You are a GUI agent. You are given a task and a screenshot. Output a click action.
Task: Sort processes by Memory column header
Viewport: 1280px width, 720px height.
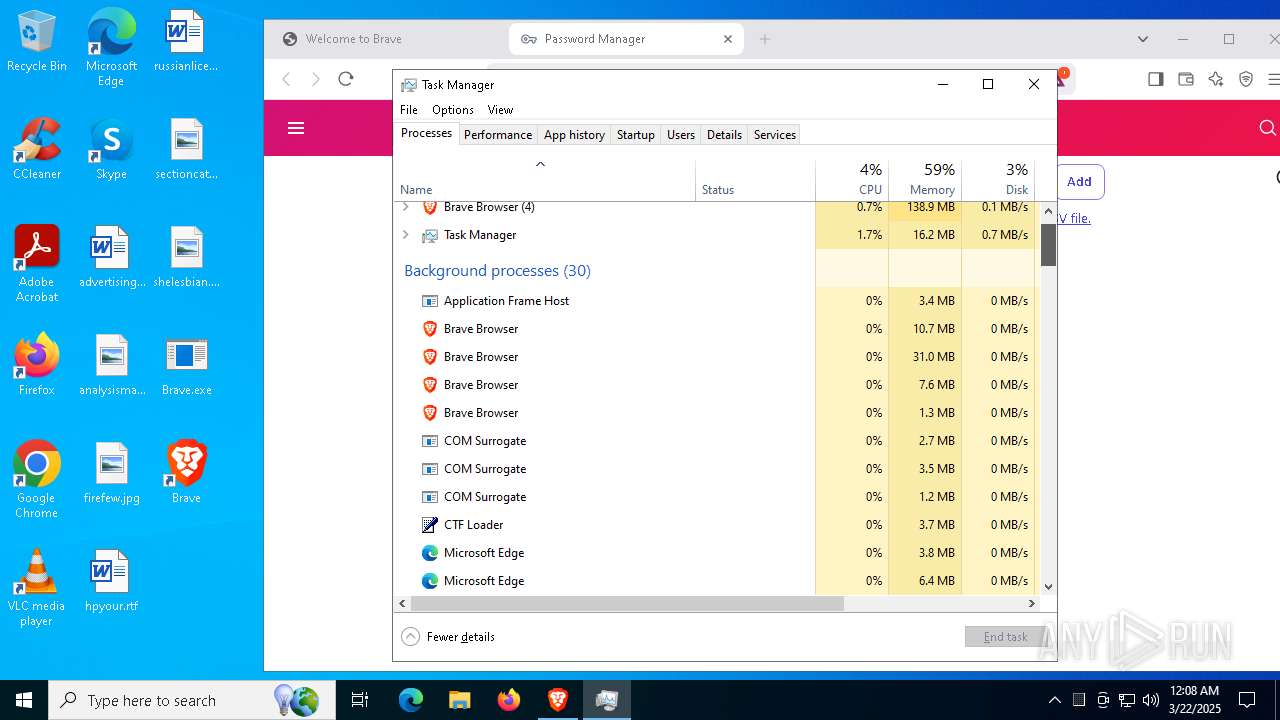coord(925,181)
